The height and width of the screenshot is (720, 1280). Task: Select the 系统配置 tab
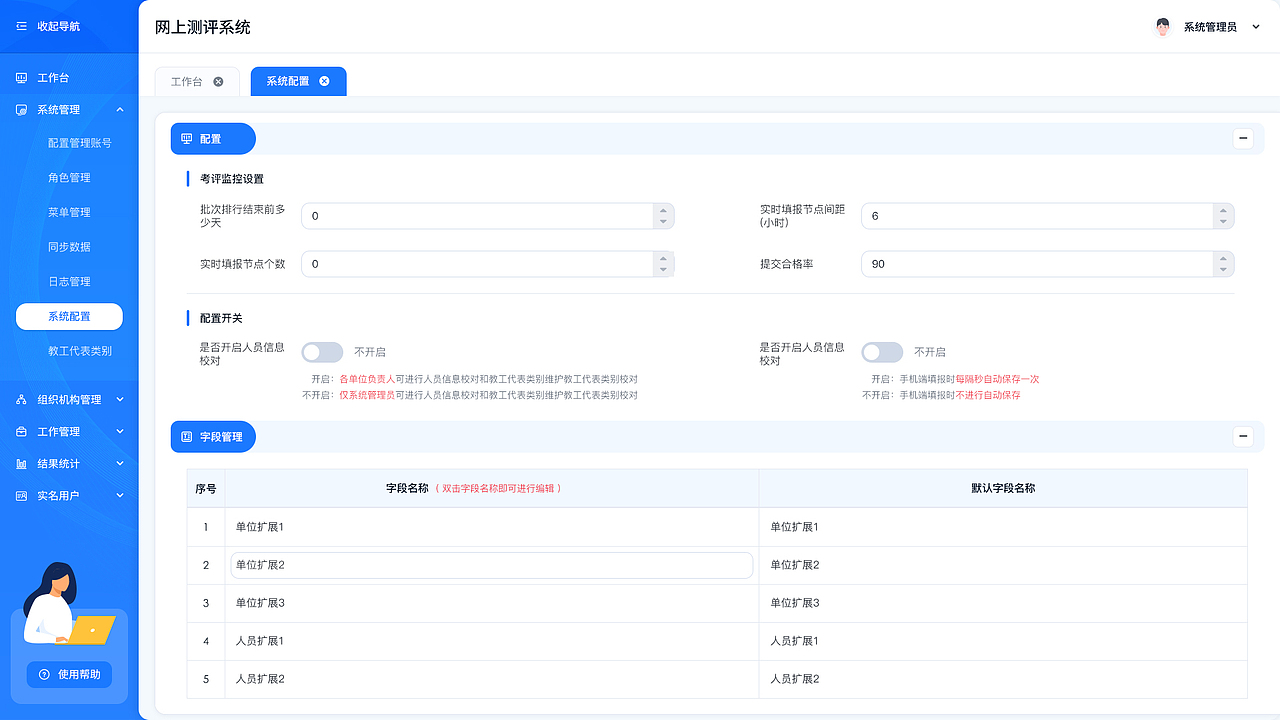[x=298, y=81]
